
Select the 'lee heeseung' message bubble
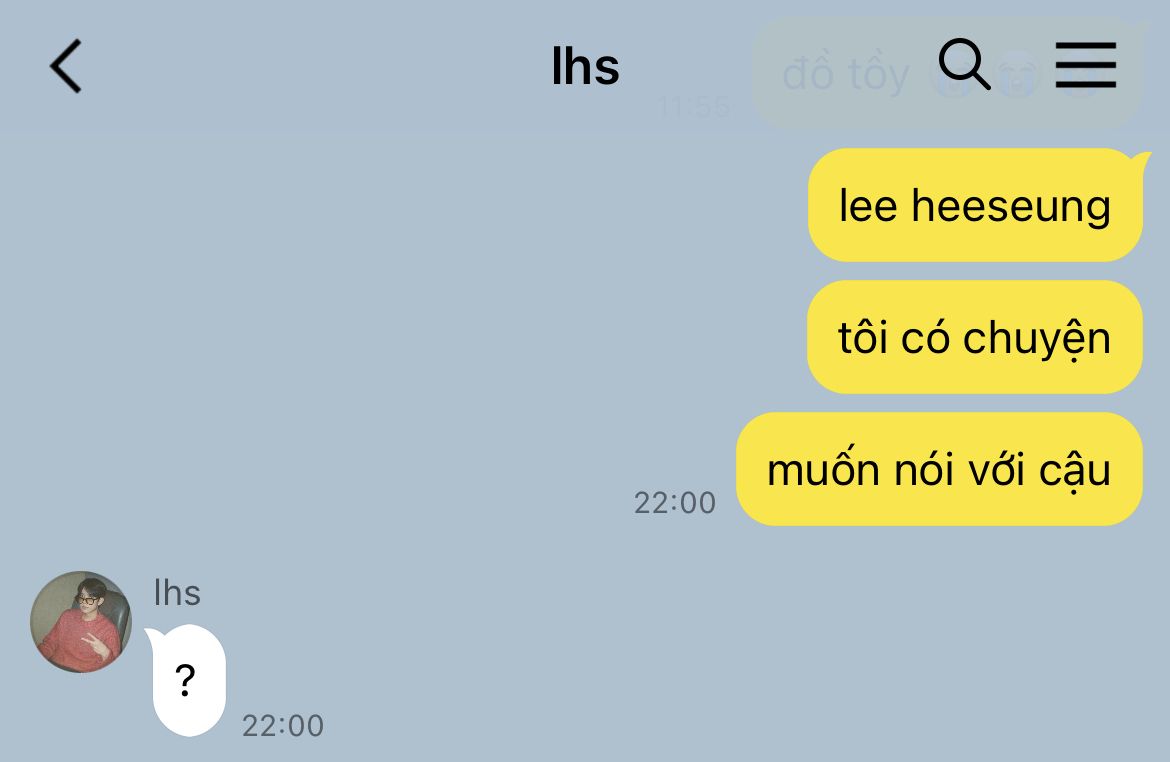(976, 205)
